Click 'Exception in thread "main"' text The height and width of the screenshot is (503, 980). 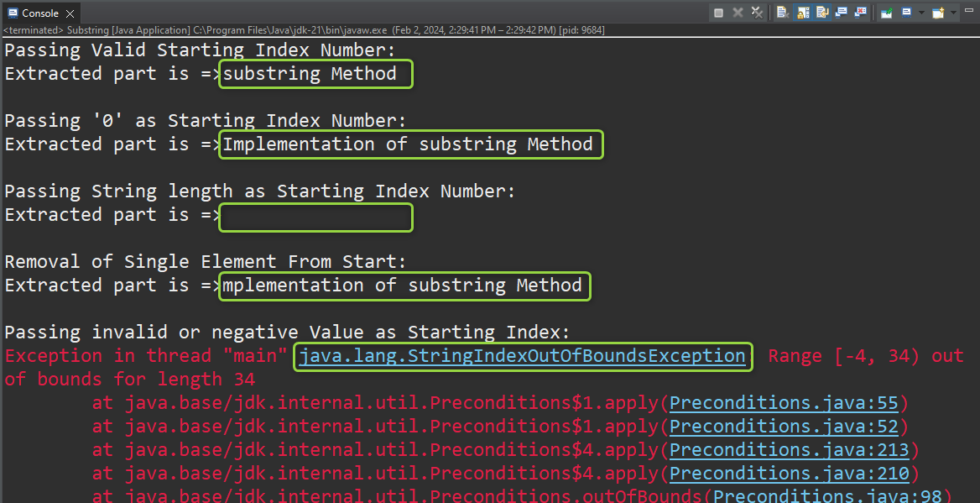[146, 356]
